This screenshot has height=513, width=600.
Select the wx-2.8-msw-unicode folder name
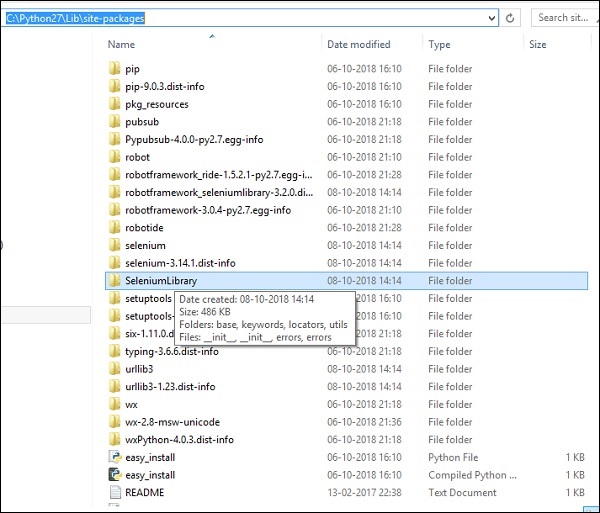pyautogui.click(x=173, y=422)
